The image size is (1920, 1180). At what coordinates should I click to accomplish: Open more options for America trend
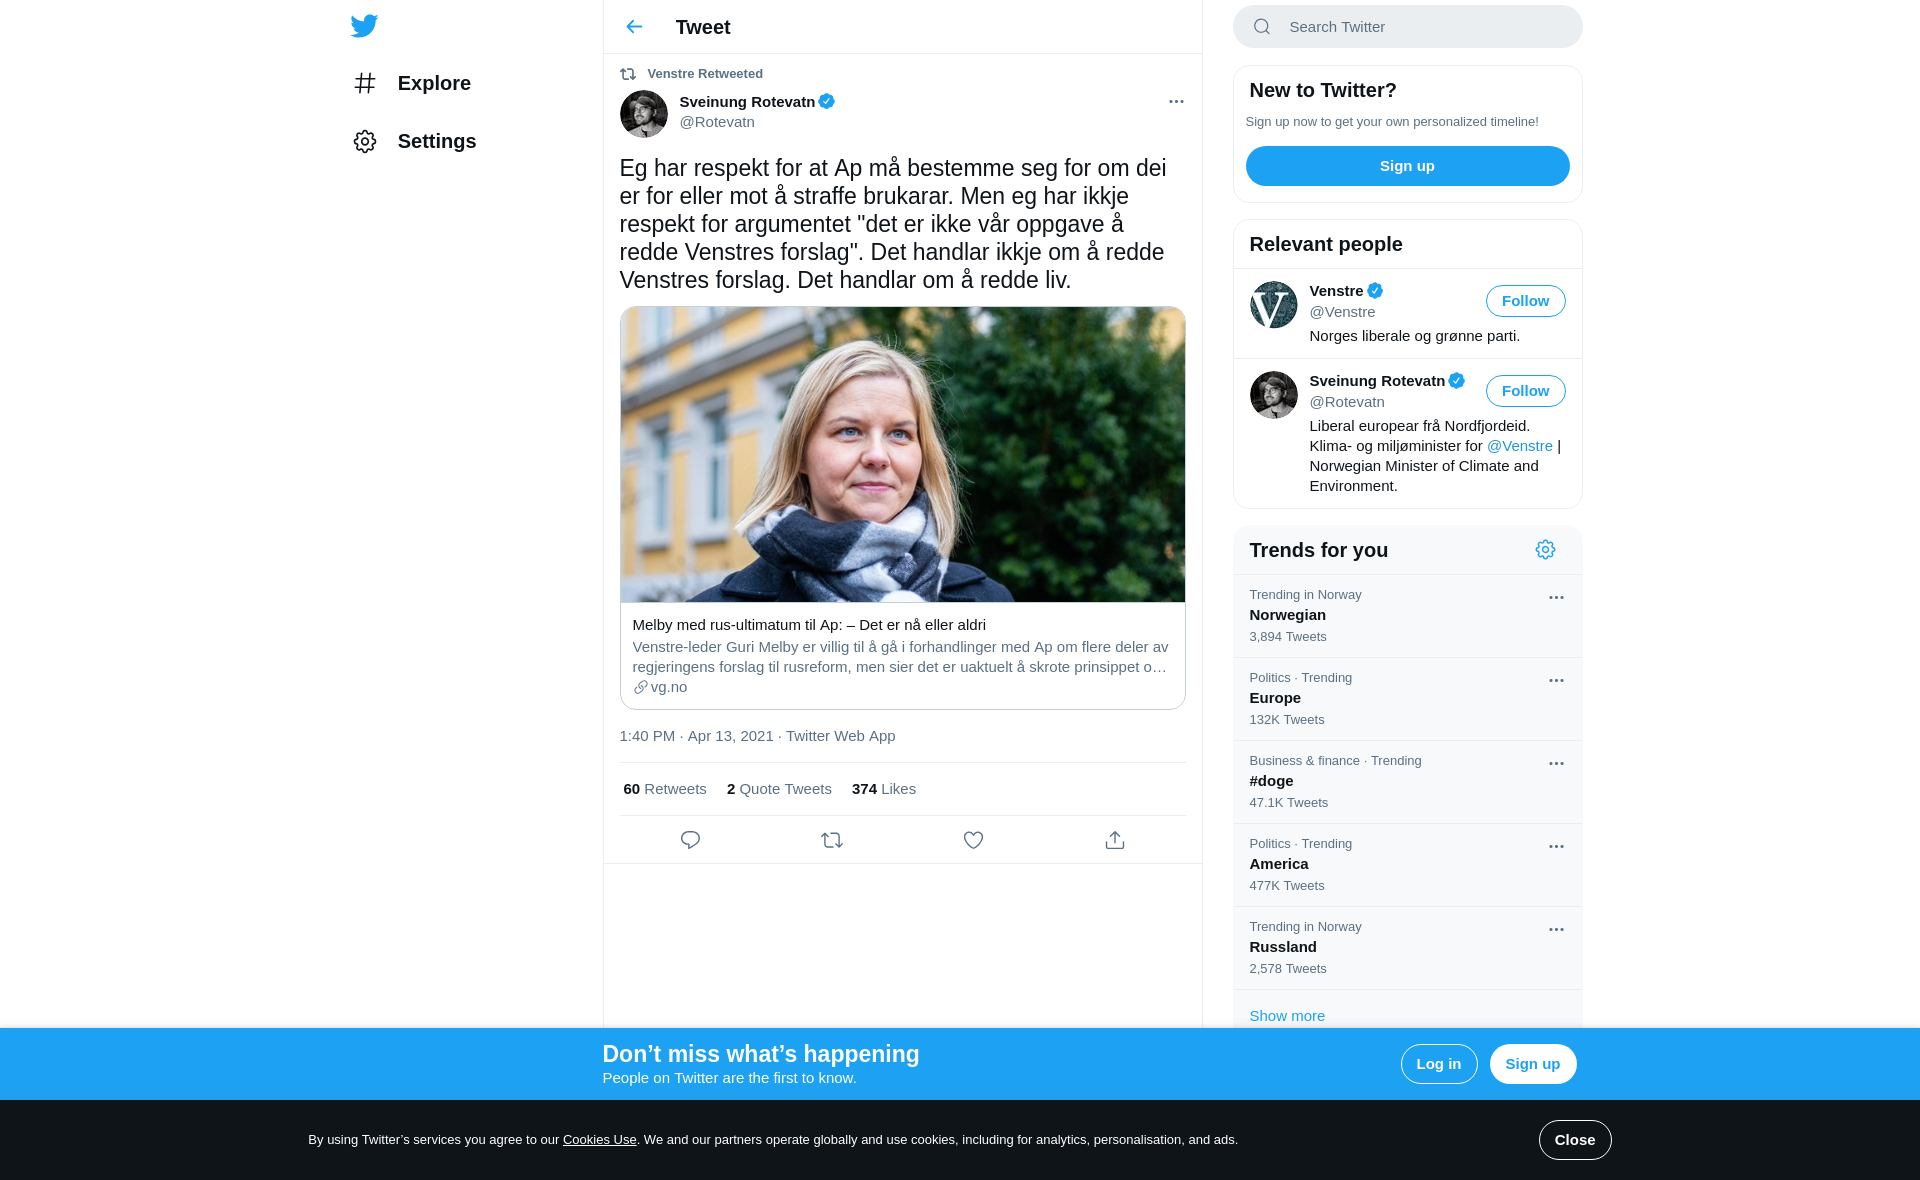(1556, 847)
